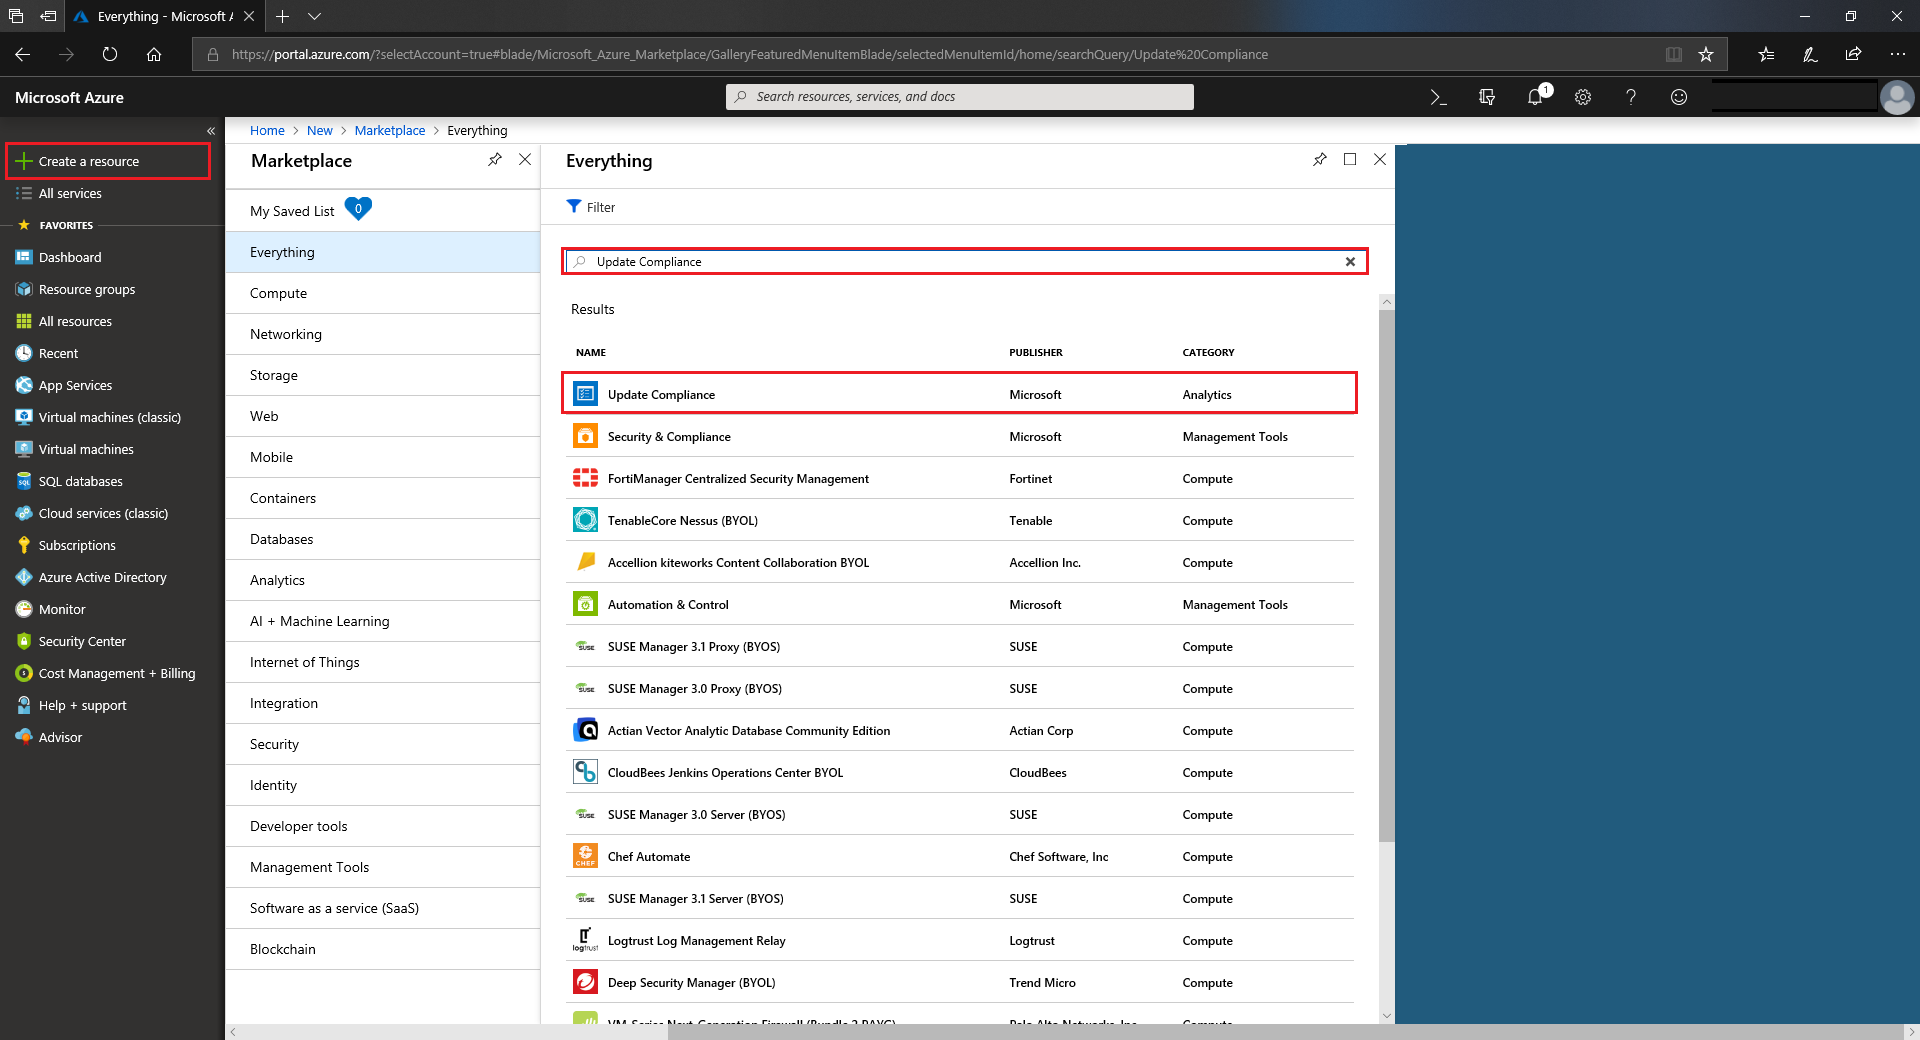
Task: Open TenableCore Nessus (BYOL) result
Action: point(959,520)
